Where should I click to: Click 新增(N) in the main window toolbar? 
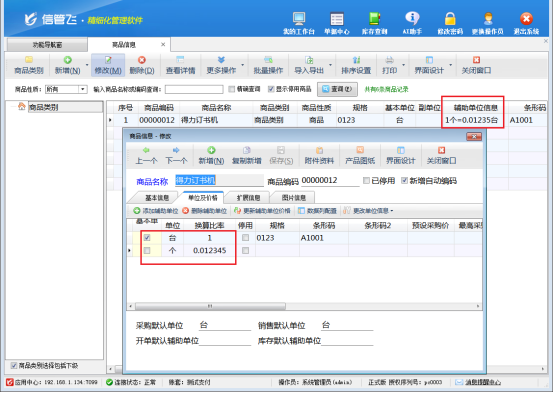[67, 65]
